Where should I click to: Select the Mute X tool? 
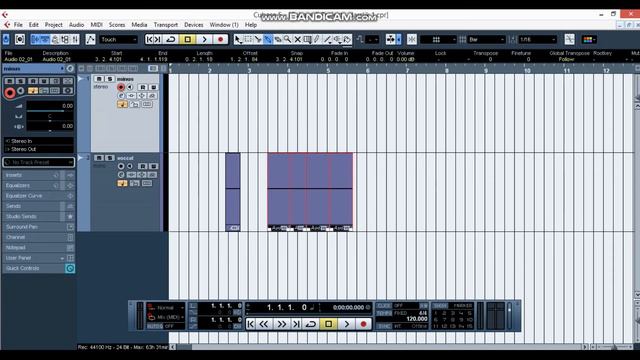pos(298,40)
